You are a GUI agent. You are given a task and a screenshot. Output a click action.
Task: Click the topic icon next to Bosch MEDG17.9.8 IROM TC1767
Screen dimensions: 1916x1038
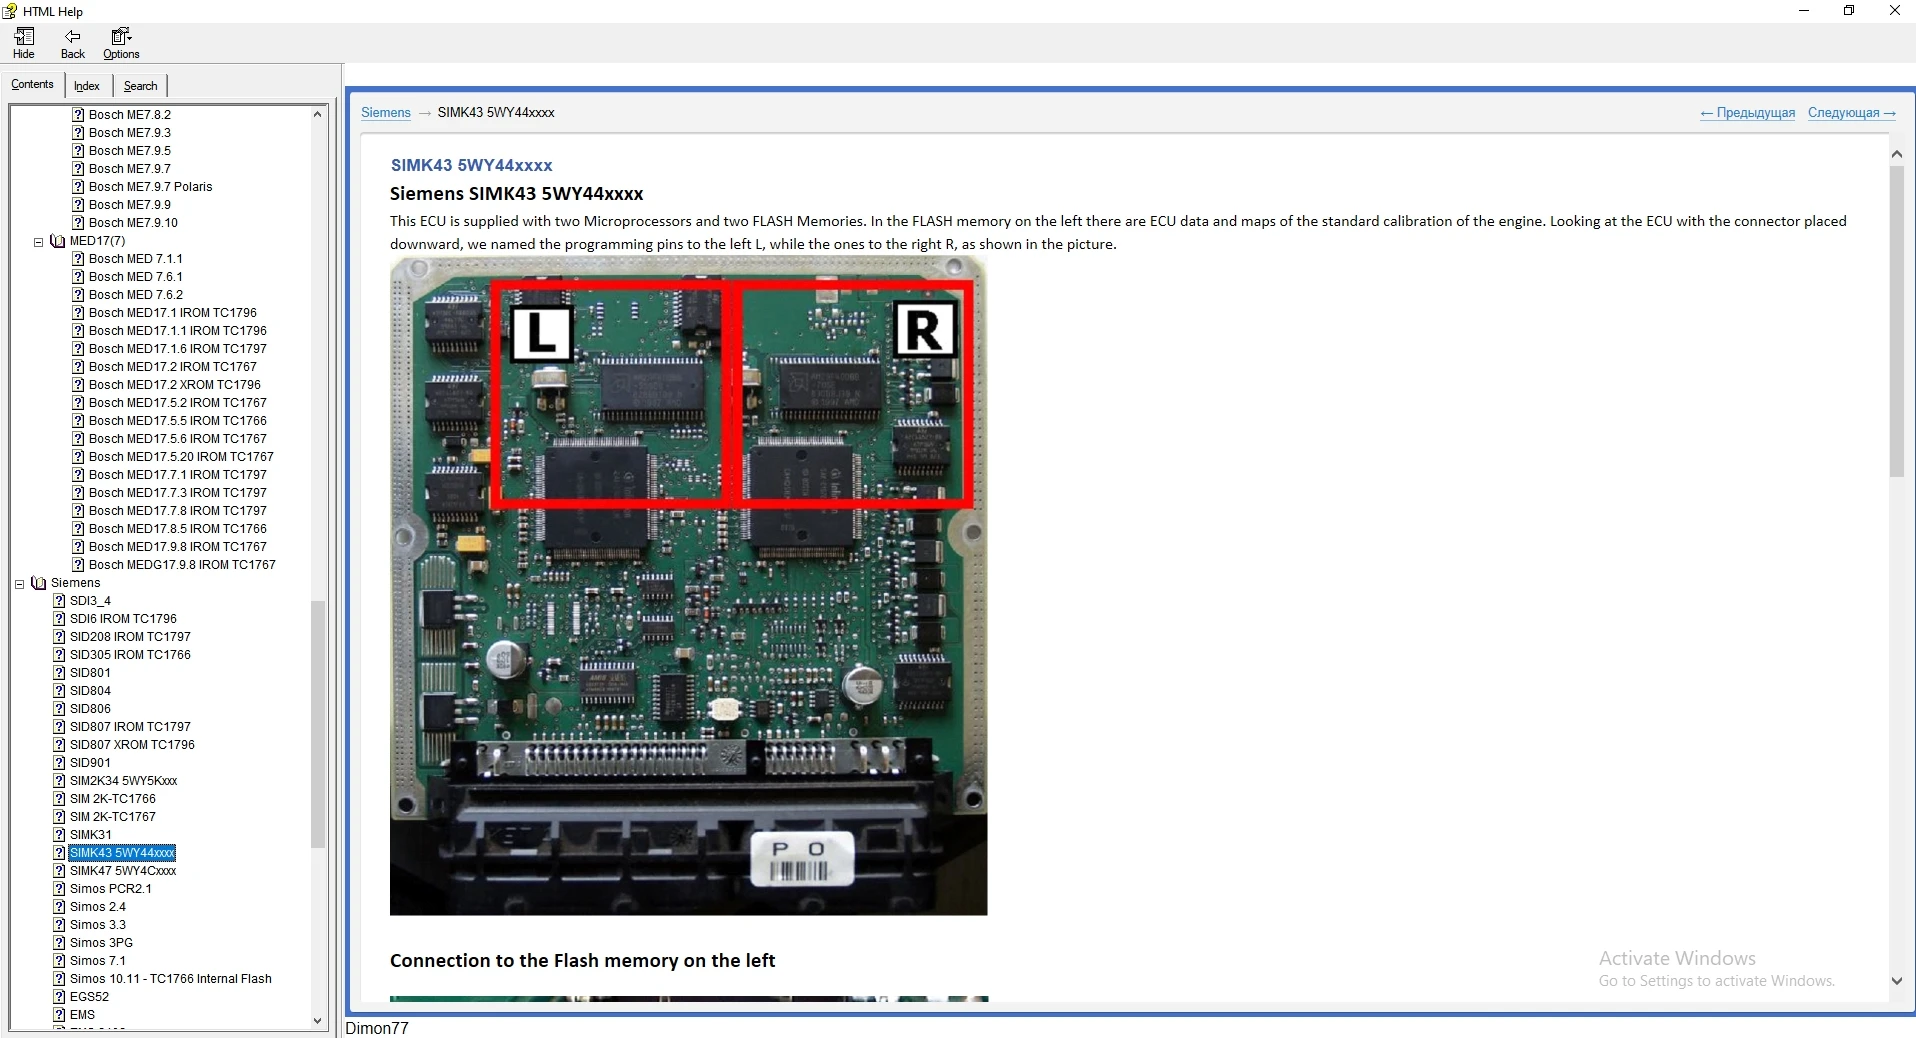[78, 565]
